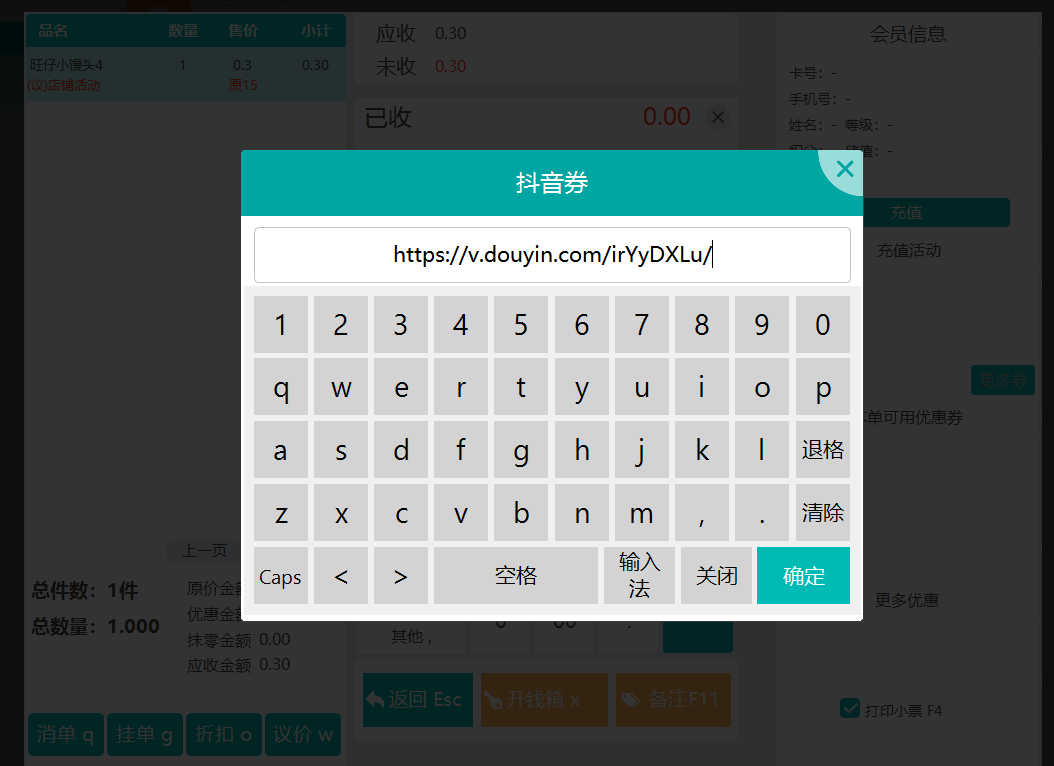This screenshot has width=1054, height=766.
Task: Hit the 清除 clear key
Action: pyautogui.click(x=823, y=513)
